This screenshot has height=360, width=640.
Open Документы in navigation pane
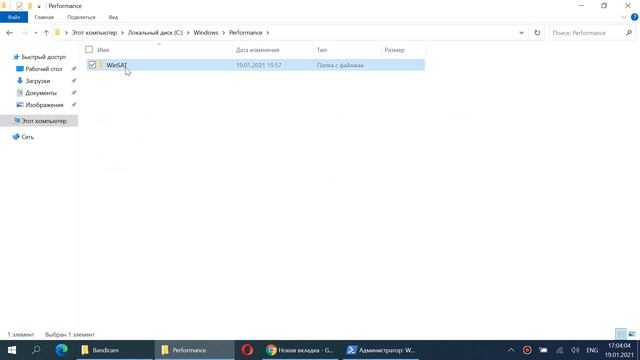click(41, 93)
